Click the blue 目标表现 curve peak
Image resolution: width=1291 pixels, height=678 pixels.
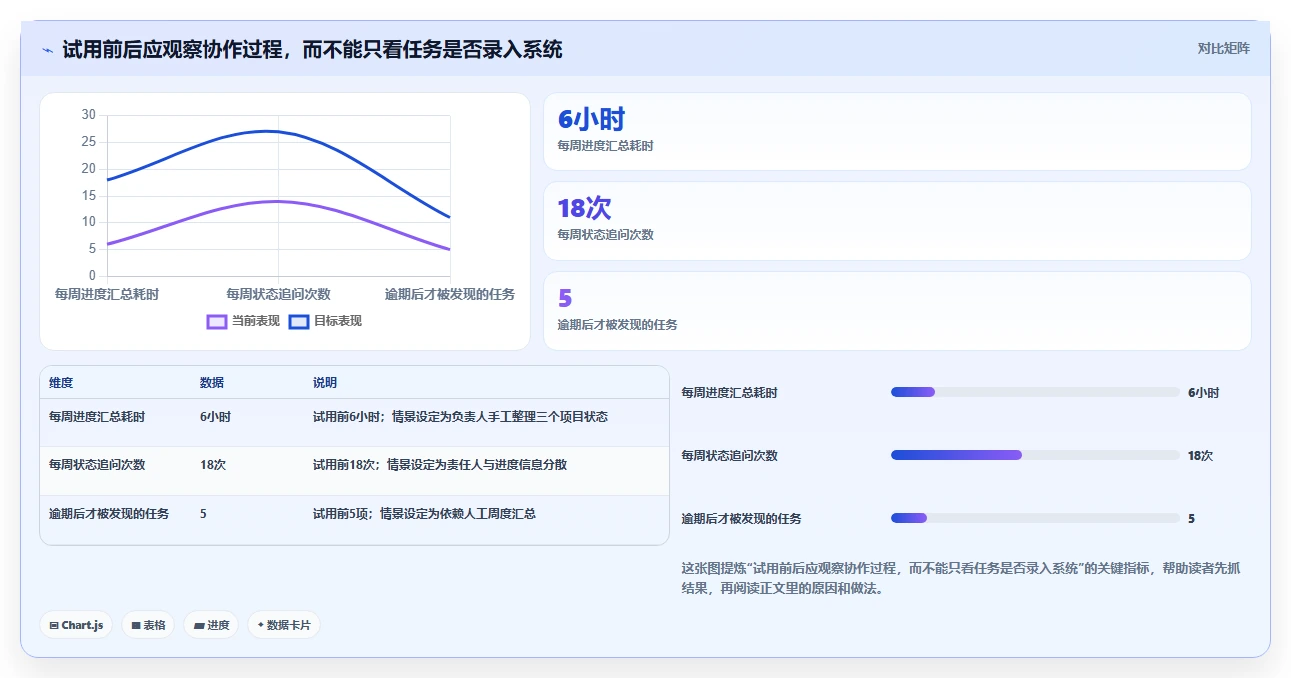(267, 131)
